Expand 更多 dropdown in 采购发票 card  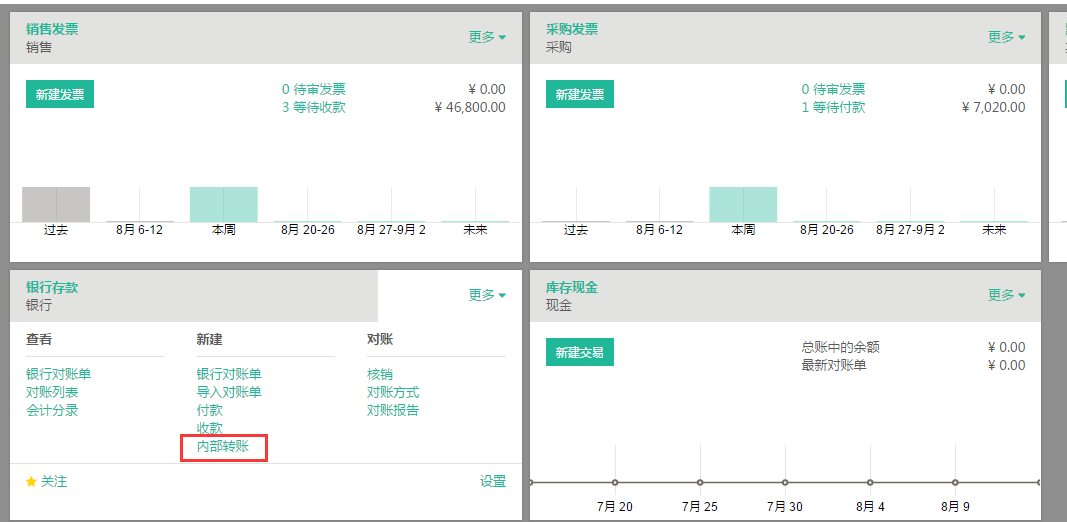pos(1006,37)
